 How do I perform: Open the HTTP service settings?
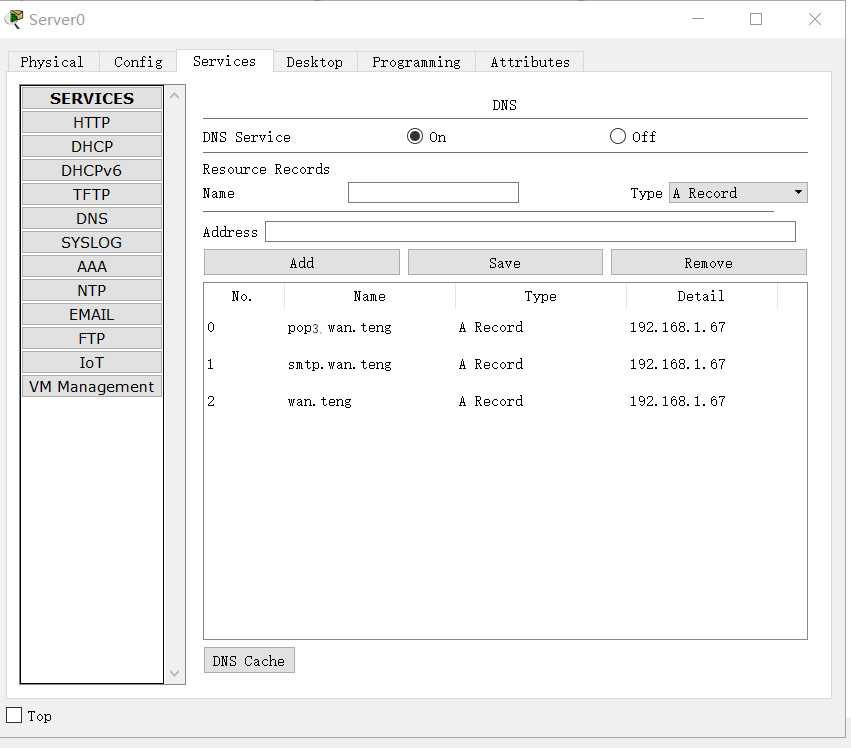[92, 123]
